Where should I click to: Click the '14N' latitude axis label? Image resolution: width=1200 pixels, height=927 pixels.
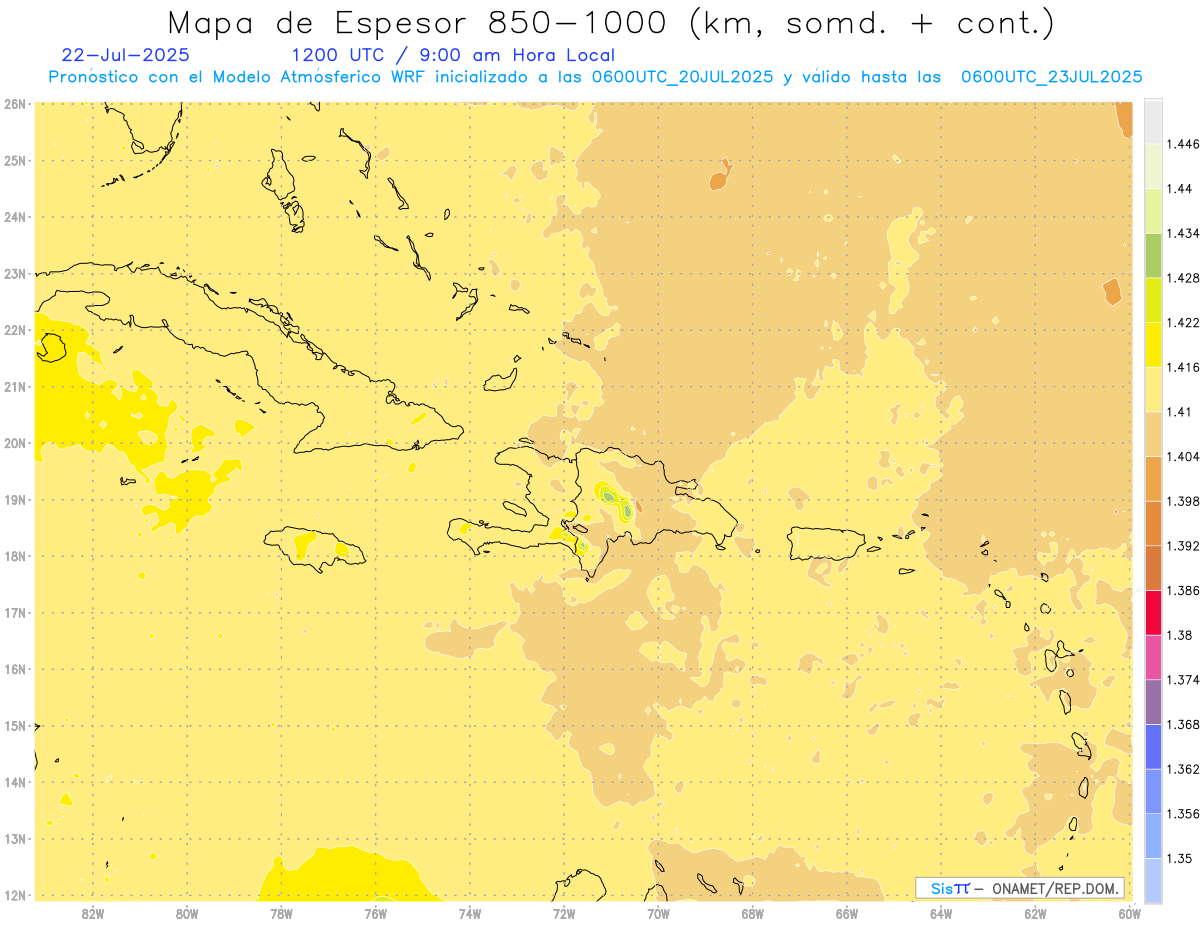tap(14, 782)
